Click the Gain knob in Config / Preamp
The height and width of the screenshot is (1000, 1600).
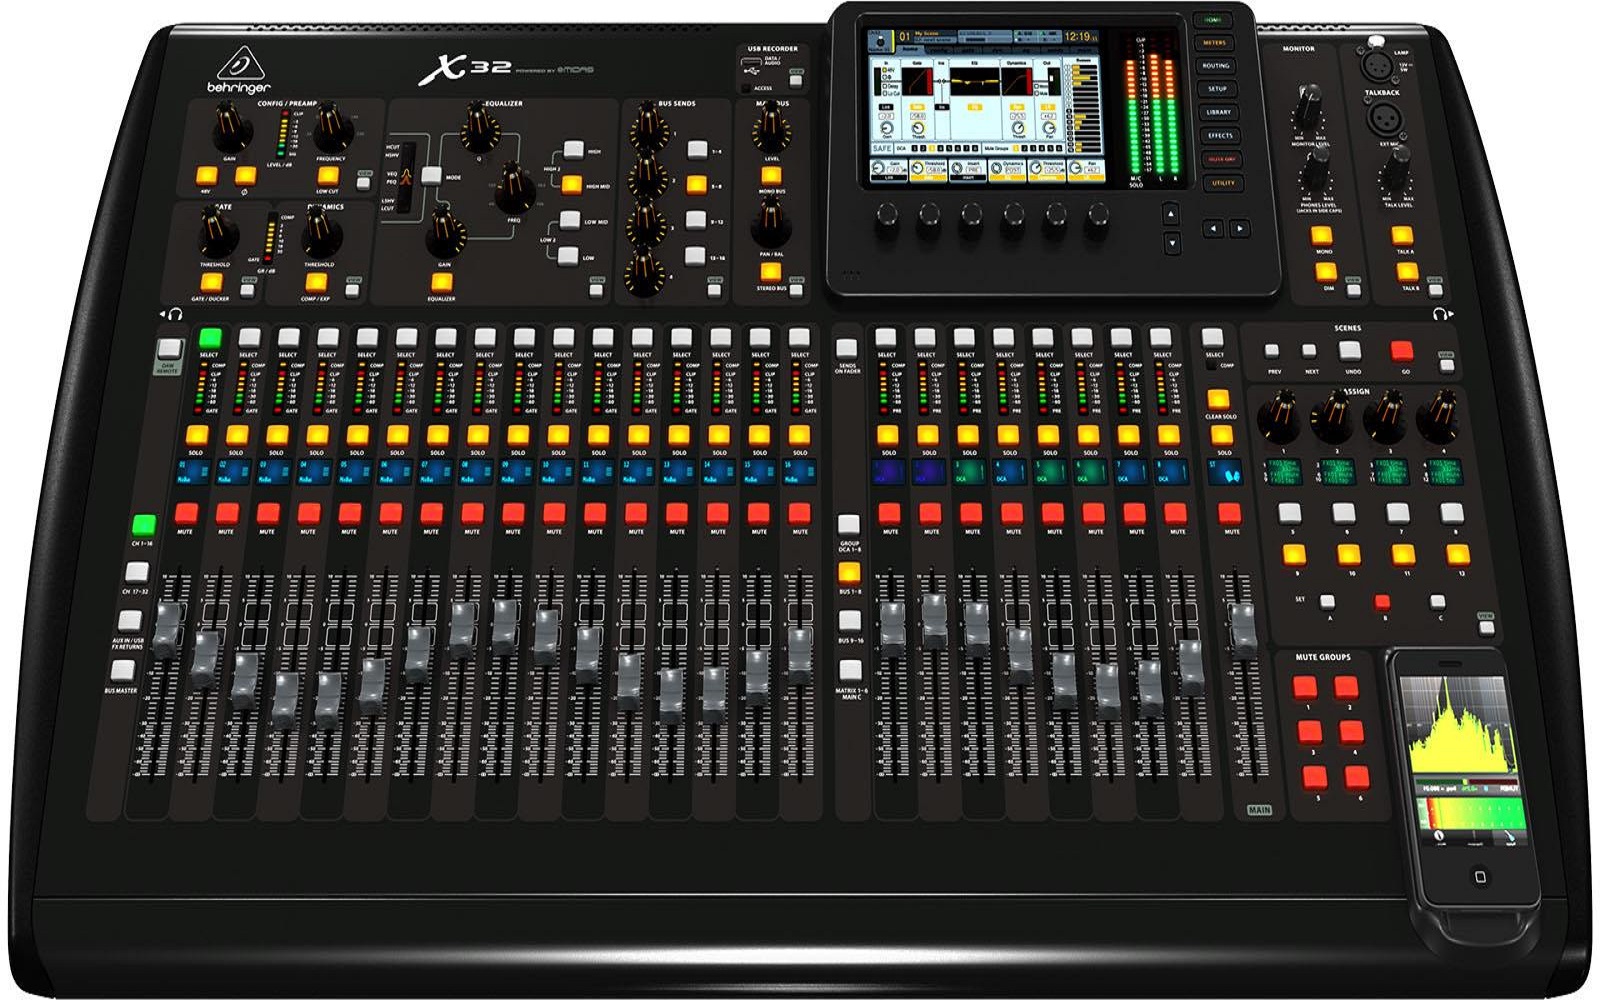click(x=230, y=128)
